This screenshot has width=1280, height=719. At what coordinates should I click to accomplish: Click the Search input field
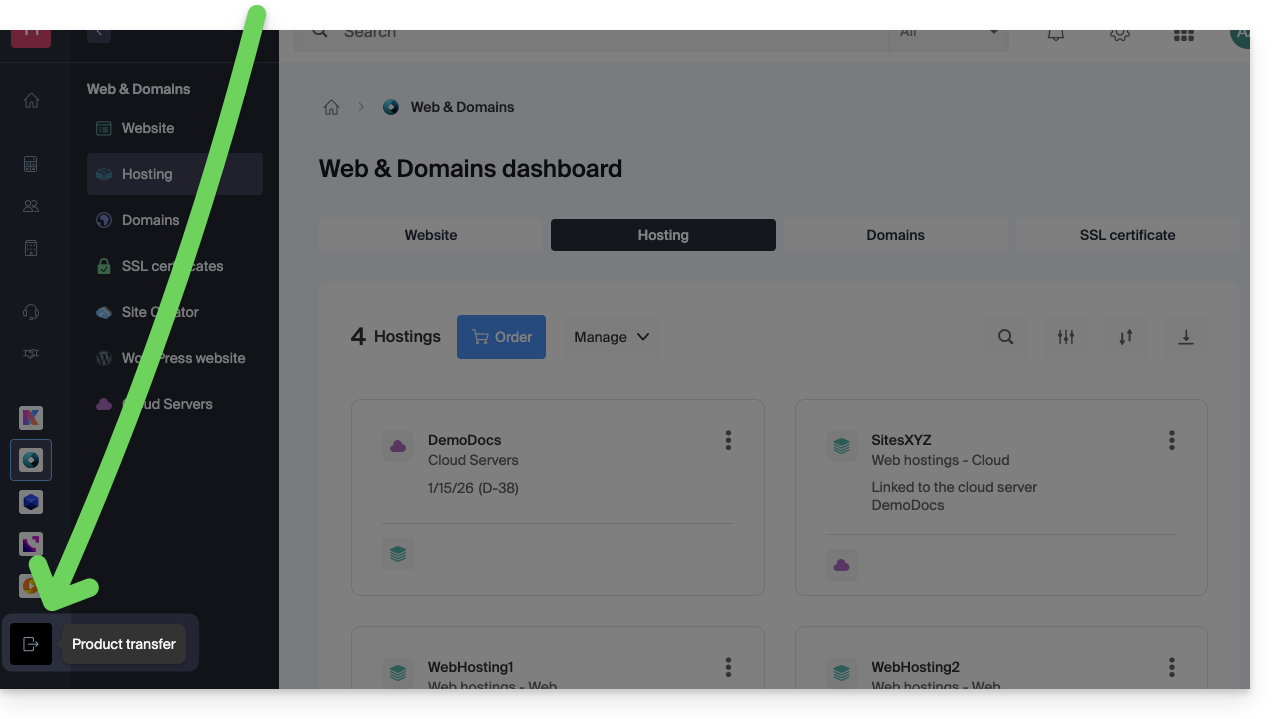[600, 33]
